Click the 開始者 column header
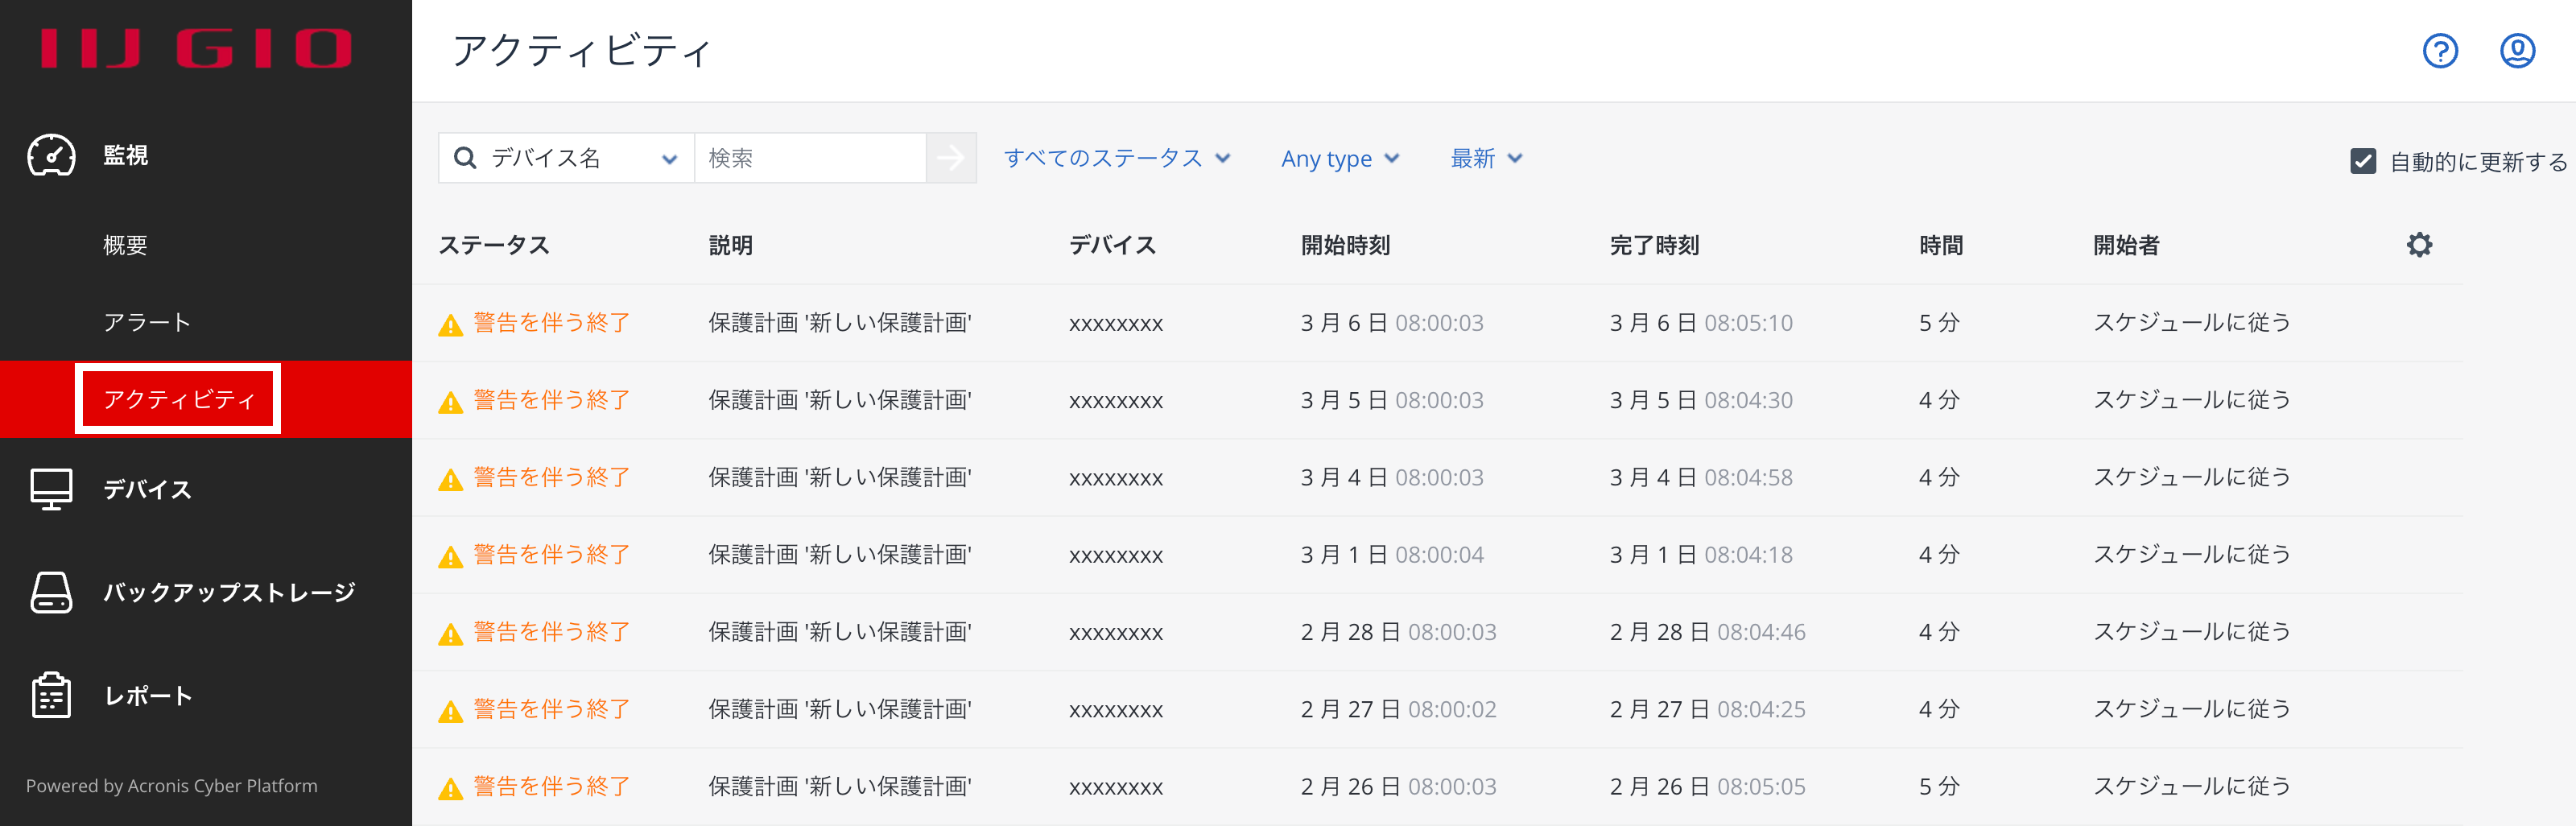 2126,245
